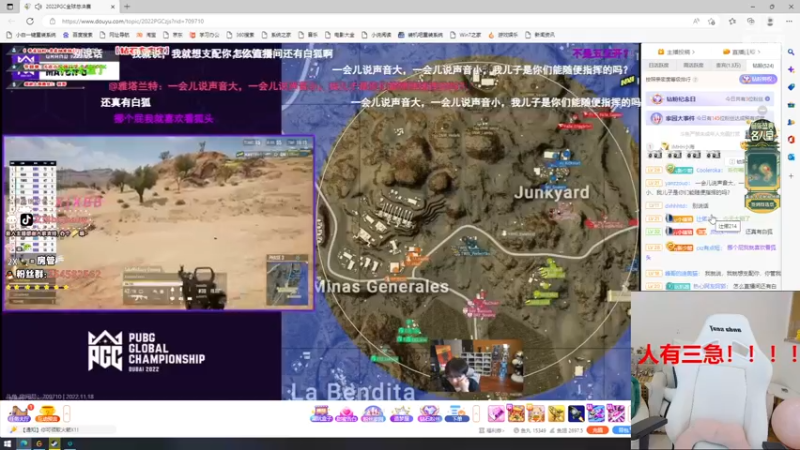Collapse the floating activity widget minus button
This screenshot has width=800, height=450.
pyautogui.click(x=762, y=110)
